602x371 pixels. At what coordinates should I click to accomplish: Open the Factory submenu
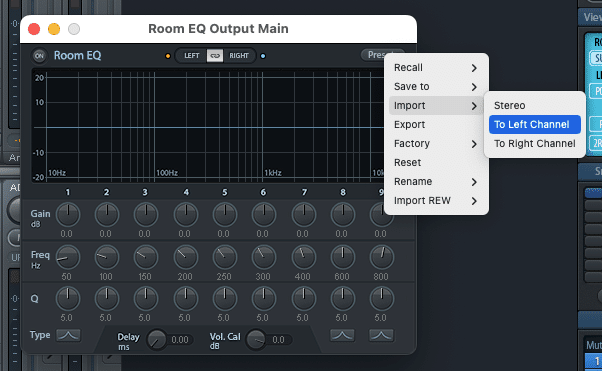point(436,144)
